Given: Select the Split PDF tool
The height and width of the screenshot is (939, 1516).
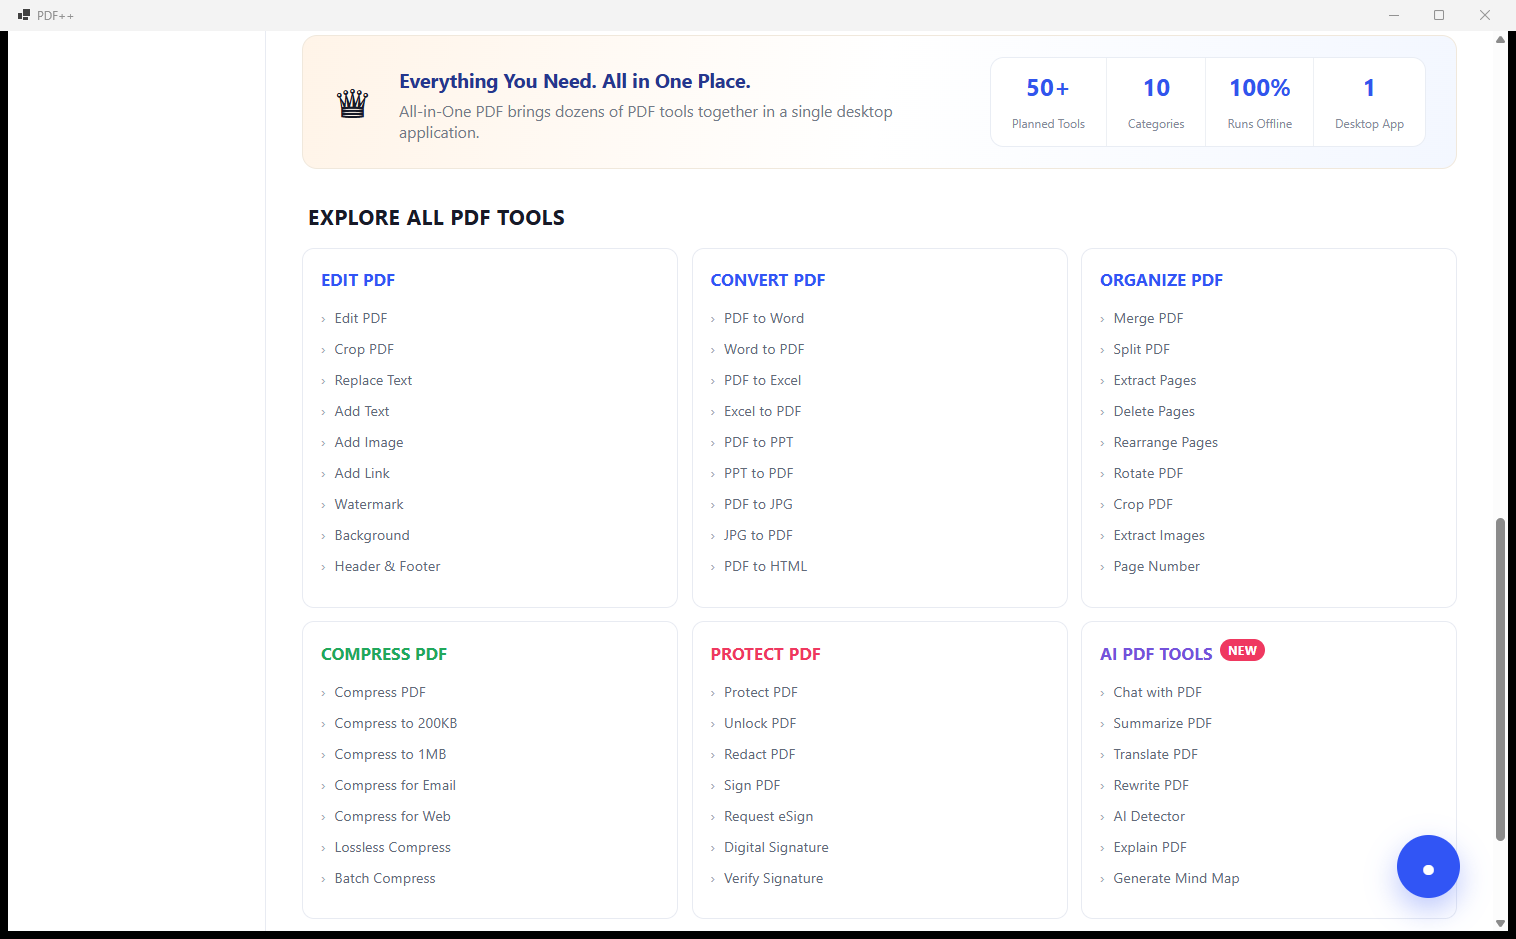Looking at the screenshot, I should (1141, 349).
